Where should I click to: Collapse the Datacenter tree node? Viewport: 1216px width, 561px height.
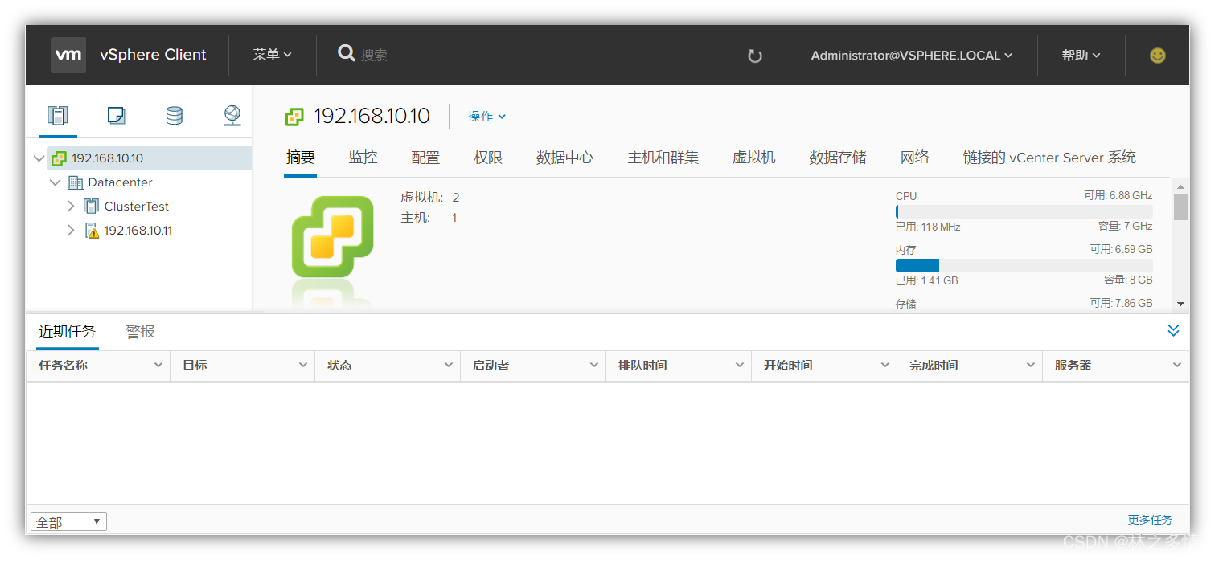(x=55, y=183)
